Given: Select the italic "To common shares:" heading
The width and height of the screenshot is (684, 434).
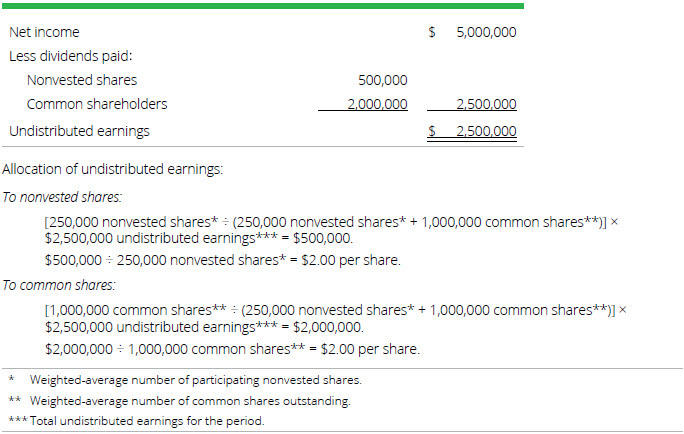Looking at the screenshot, I should 58,285.
